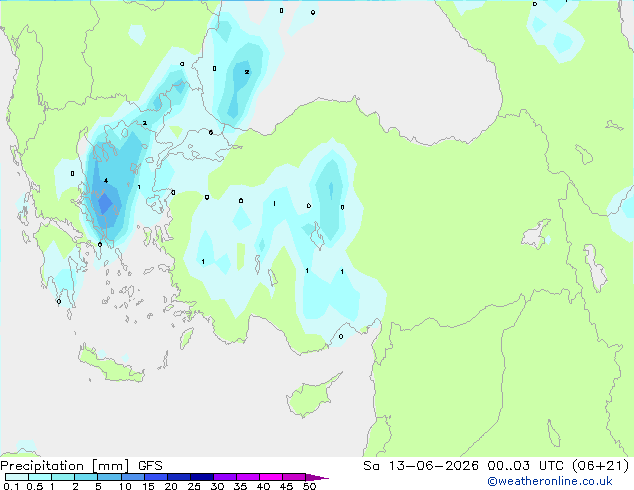Click the legend label "20"
The width and height of the screenshot is (634, 490).
coord(171,486)
